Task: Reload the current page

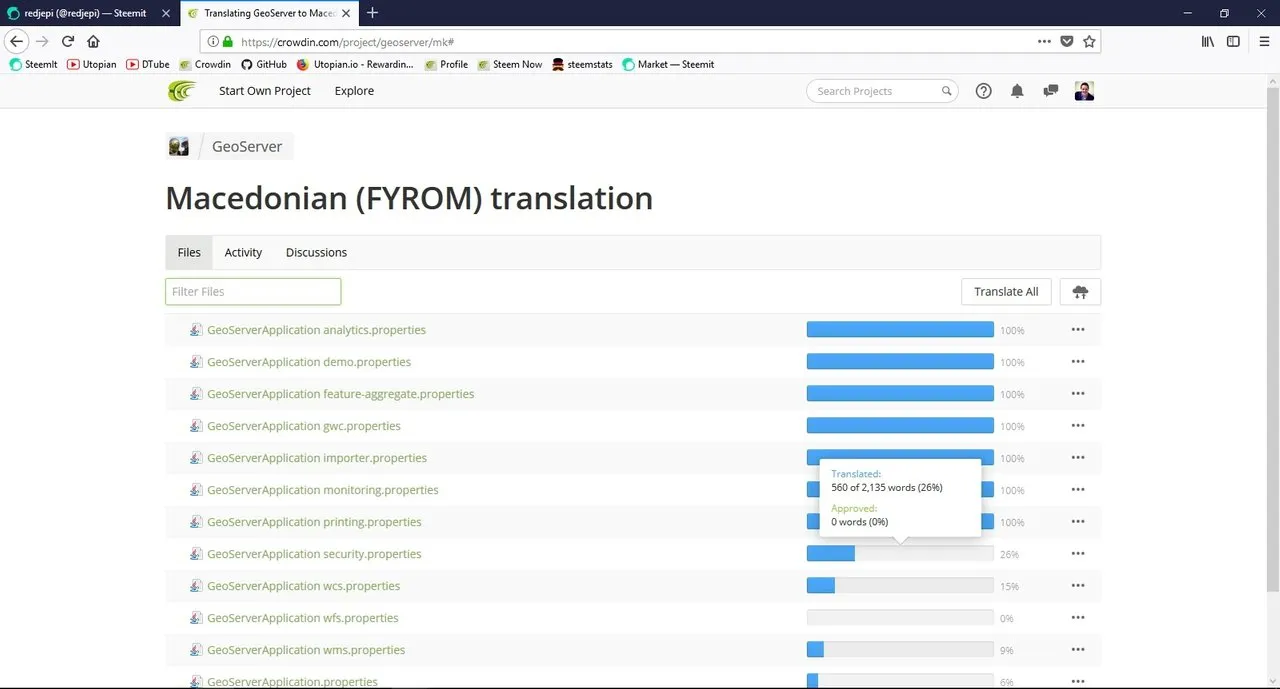Action: point(68,41)
